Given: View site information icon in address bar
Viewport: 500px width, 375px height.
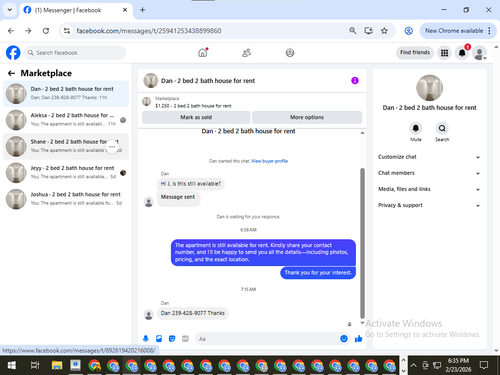Looking at the screenshot, I should 67,31.
